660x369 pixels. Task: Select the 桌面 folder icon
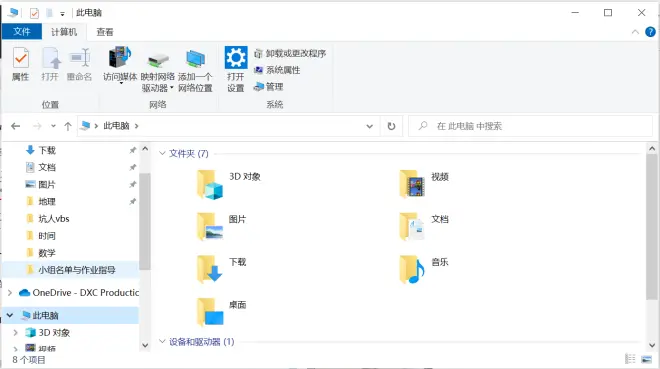210,312
